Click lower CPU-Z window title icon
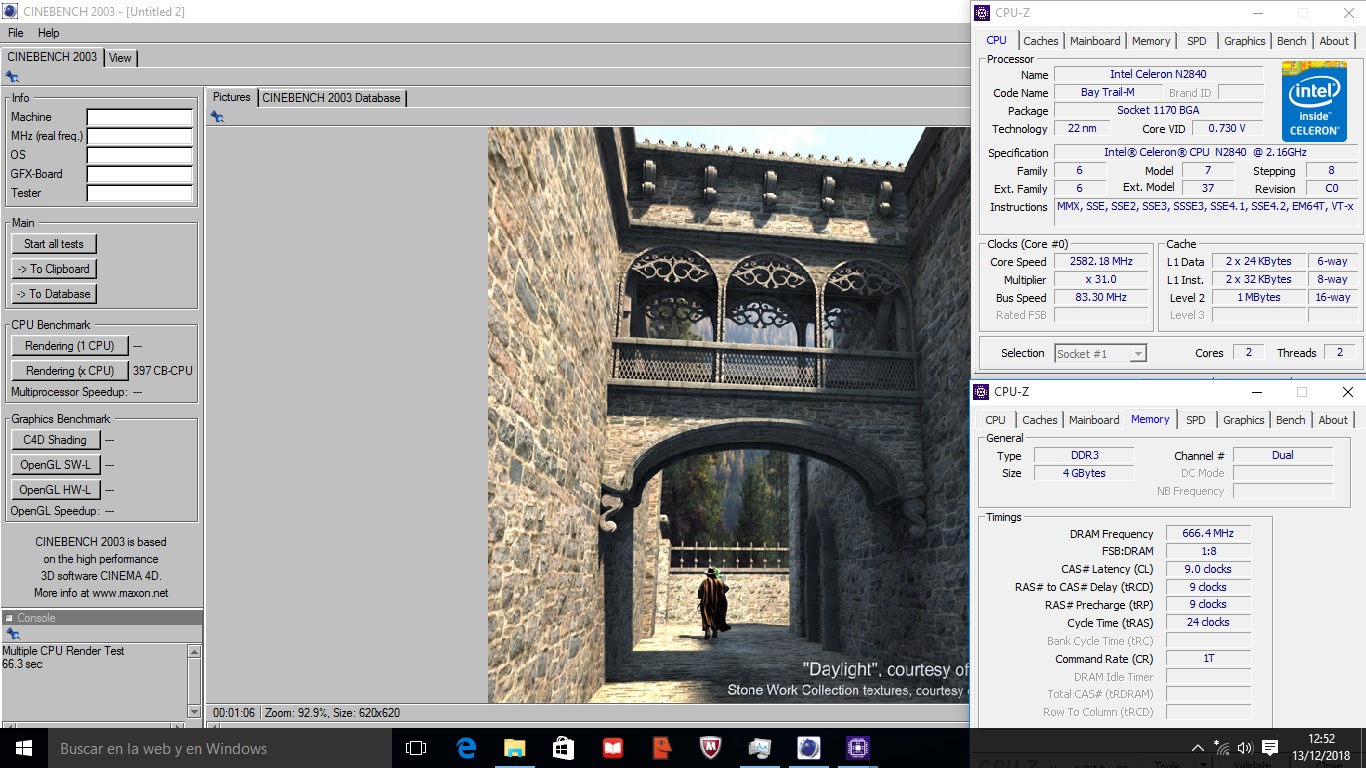The width and height of the screenshot is (1366, 768). (981, 392)
